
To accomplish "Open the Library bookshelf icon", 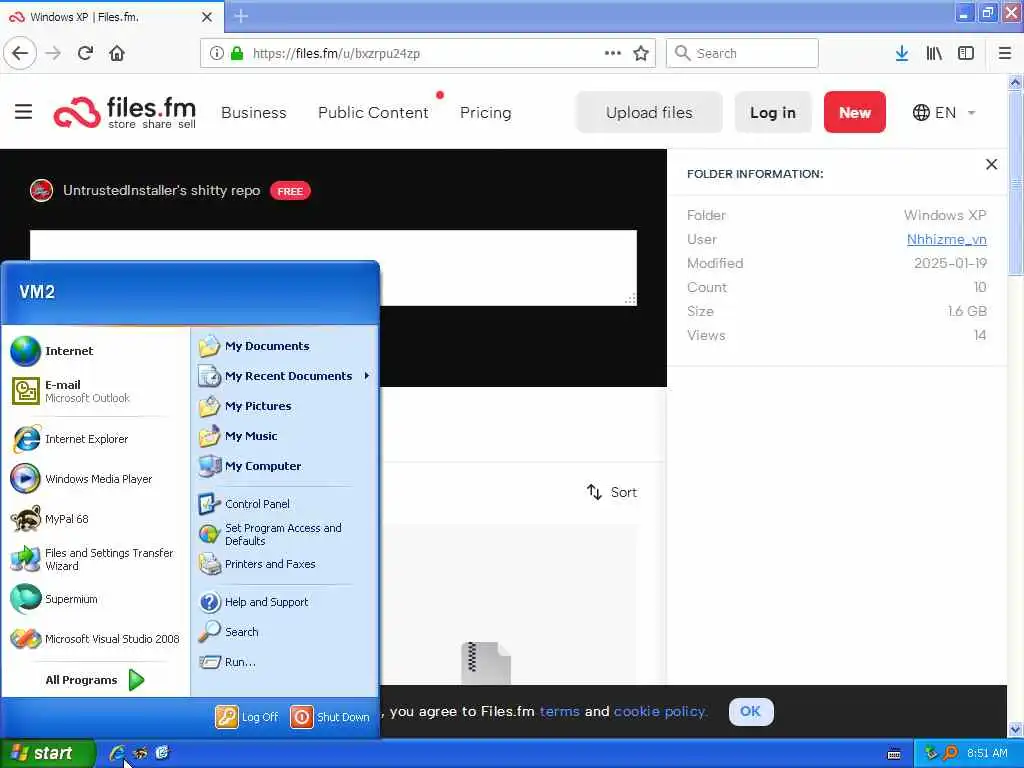I will point(934,53).
